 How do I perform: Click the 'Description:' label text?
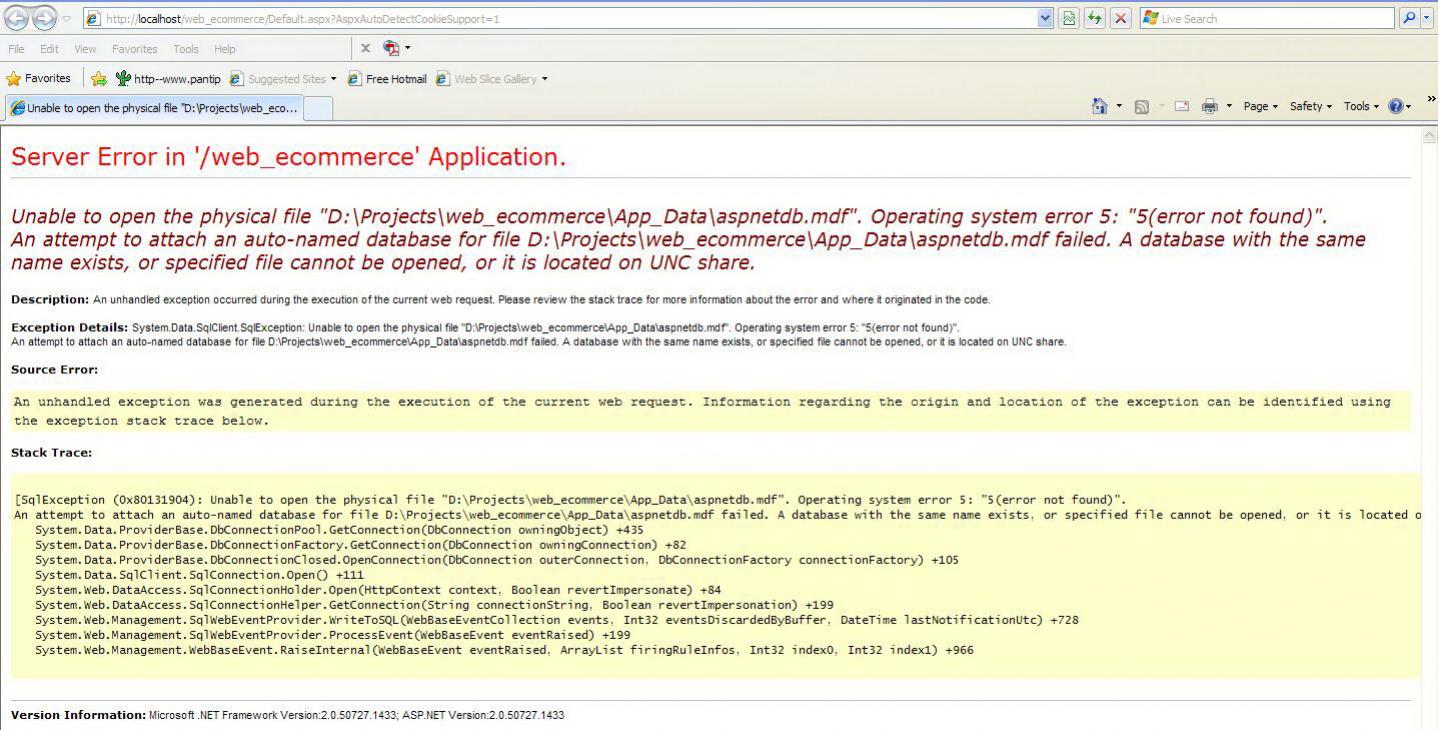[50, 299]
